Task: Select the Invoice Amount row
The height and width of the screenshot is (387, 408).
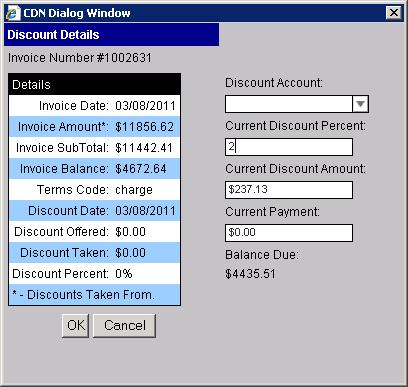Action: [95, 127]
